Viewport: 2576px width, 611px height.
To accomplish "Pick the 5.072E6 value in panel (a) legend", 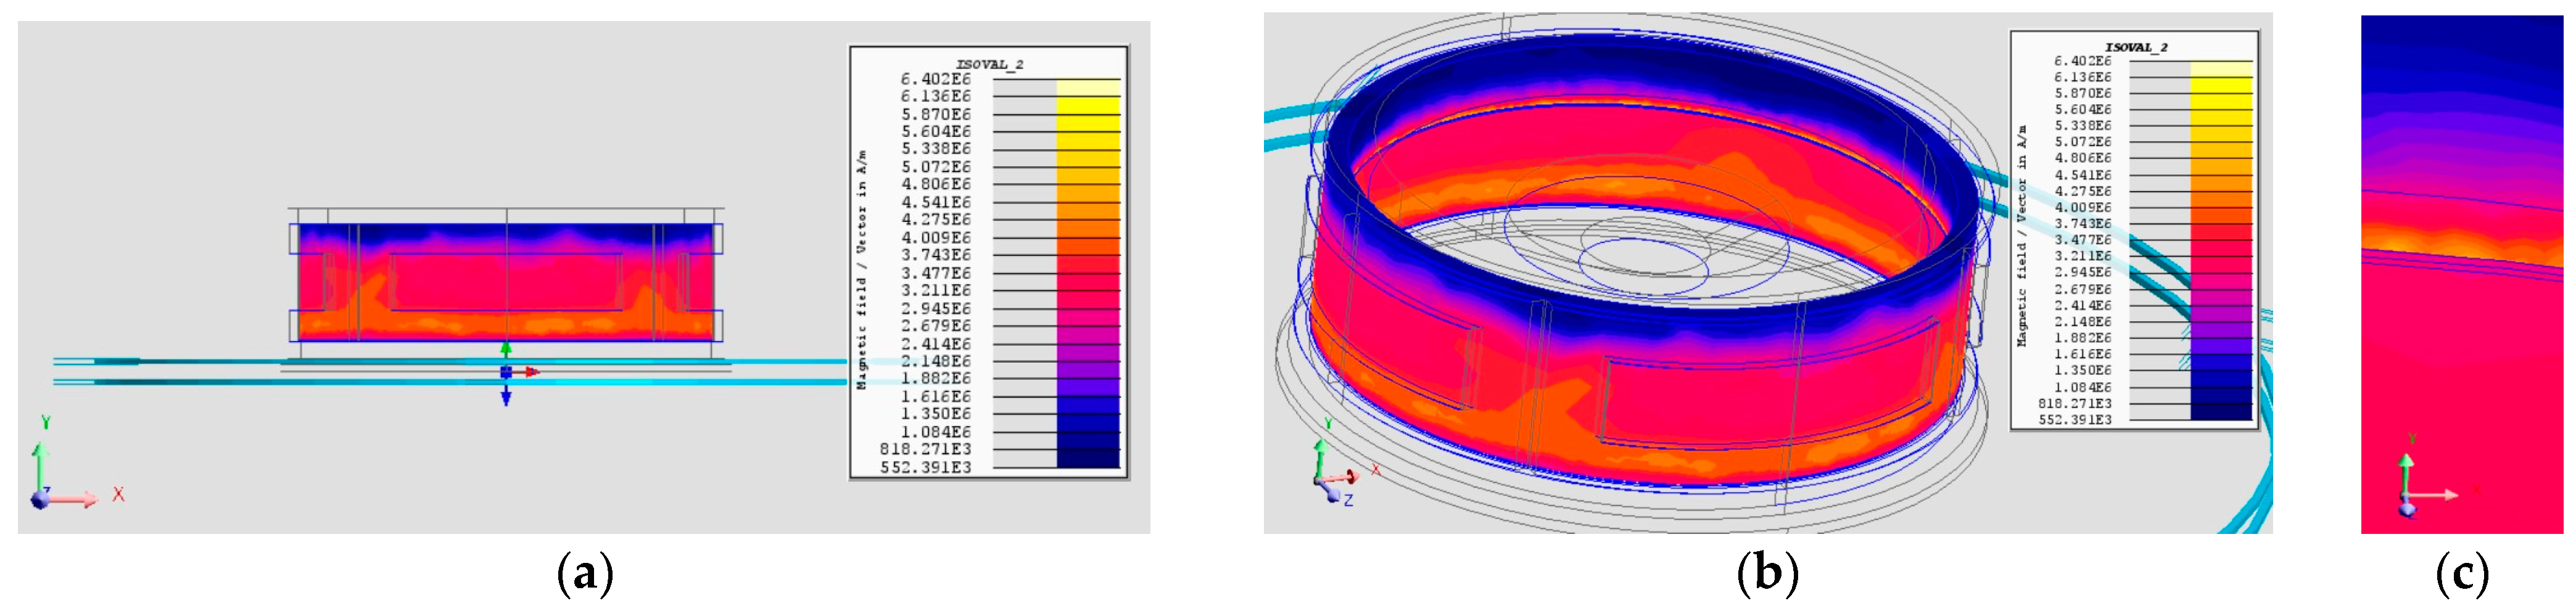I will coord(935,167).
